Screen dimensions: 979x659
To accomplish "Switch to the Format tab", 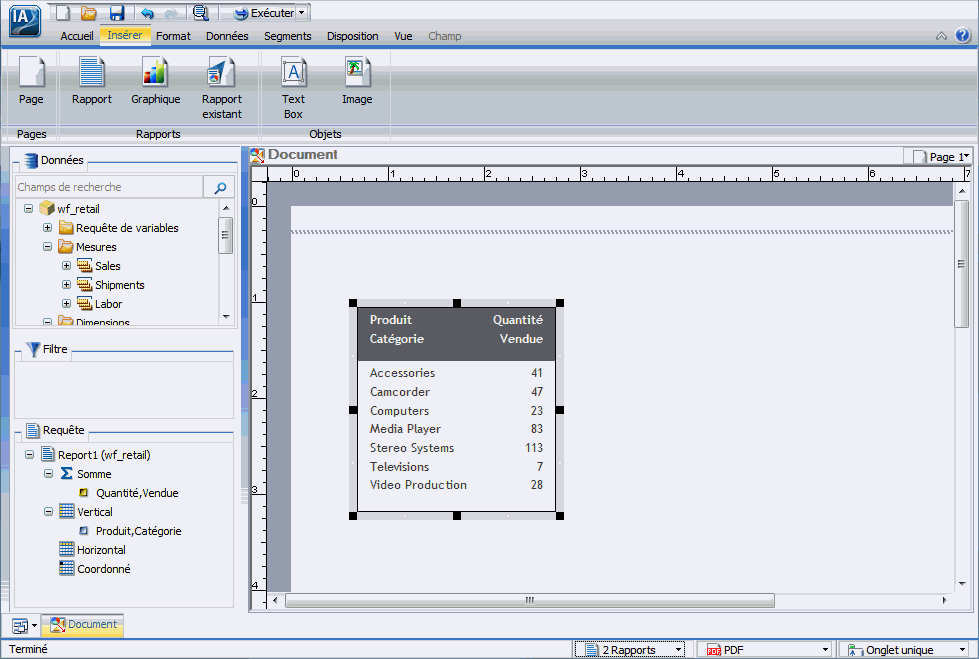I will pyautogui.click(x=173, y=36).
